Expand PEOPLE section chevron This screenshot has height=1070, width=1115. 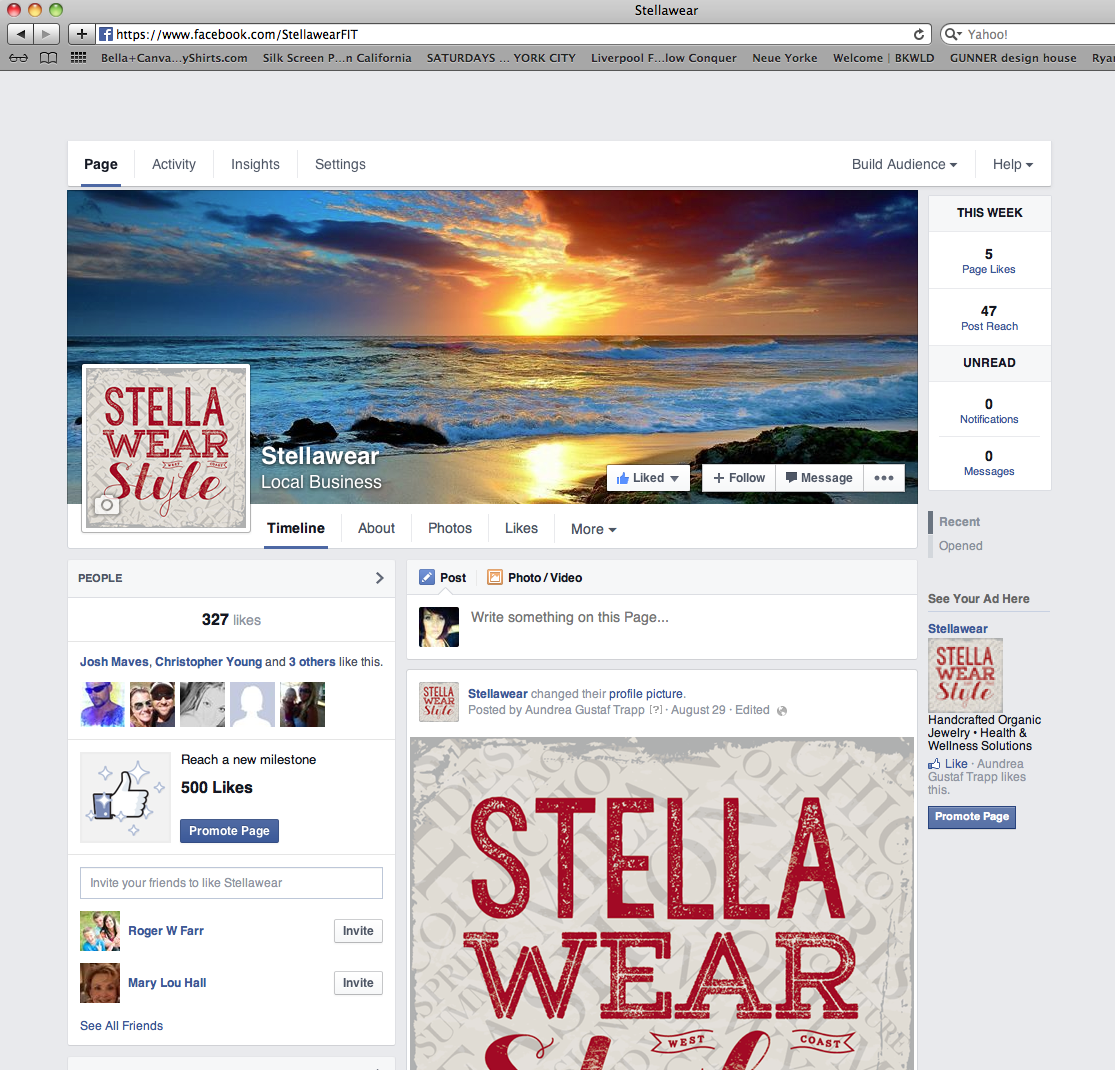point(380,578)
